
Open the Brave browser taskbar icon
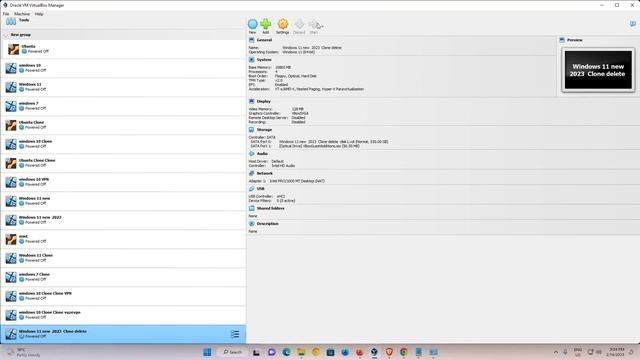click(389, 352)
